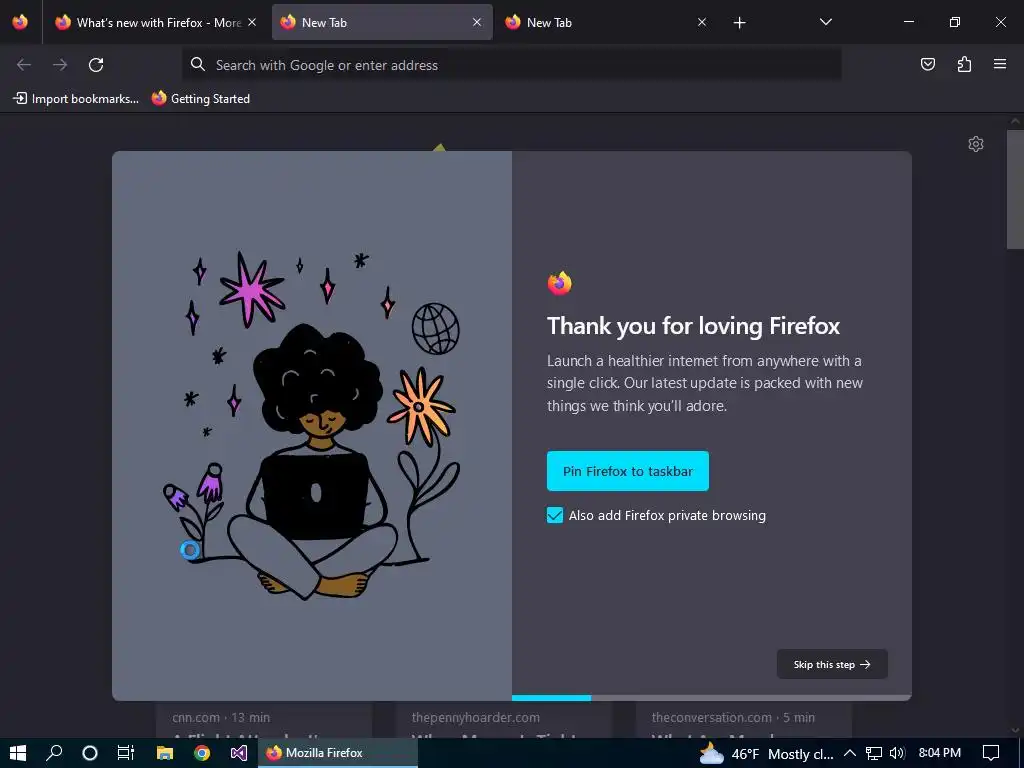Launch Google Chrome from the taskbar
Image resolution: width=1024 pixels, height=768 pixels.
coord(202,753)
